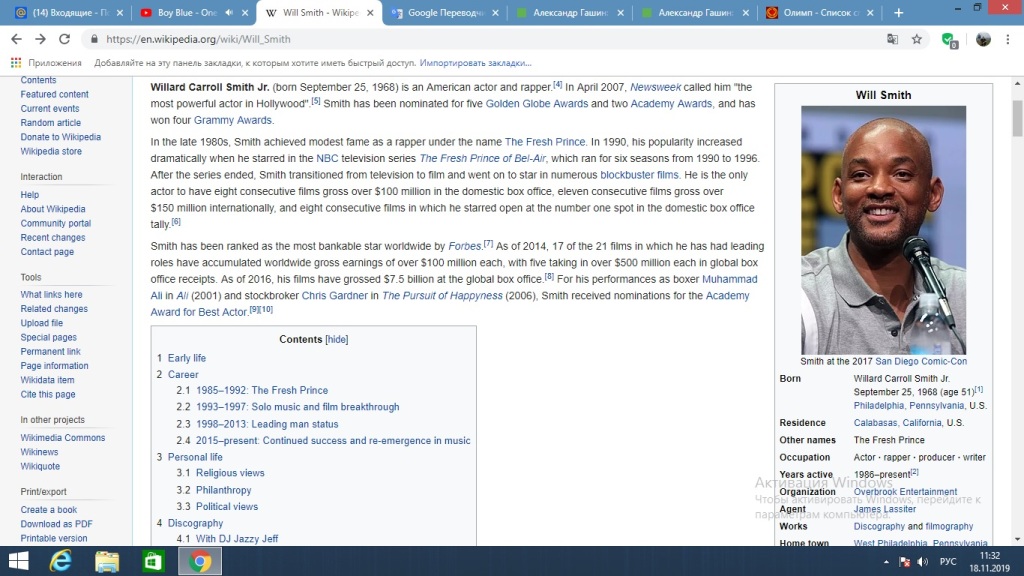
Task: Open the James Lassiter infobox link
Action: (x=885, y=509)
